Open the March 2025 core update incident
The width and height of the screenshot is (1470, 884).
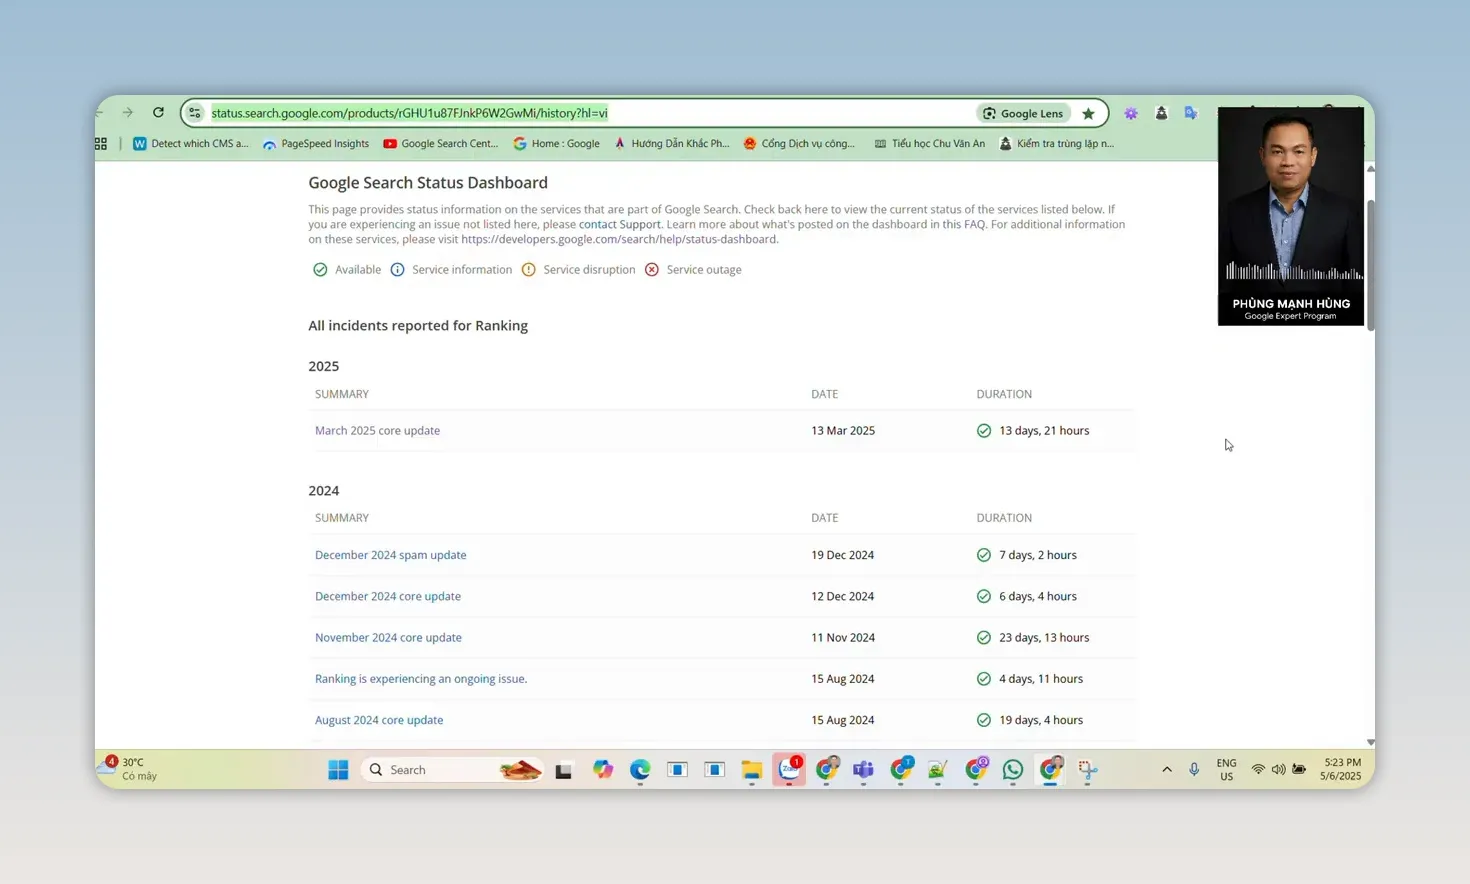click(377, 431)
